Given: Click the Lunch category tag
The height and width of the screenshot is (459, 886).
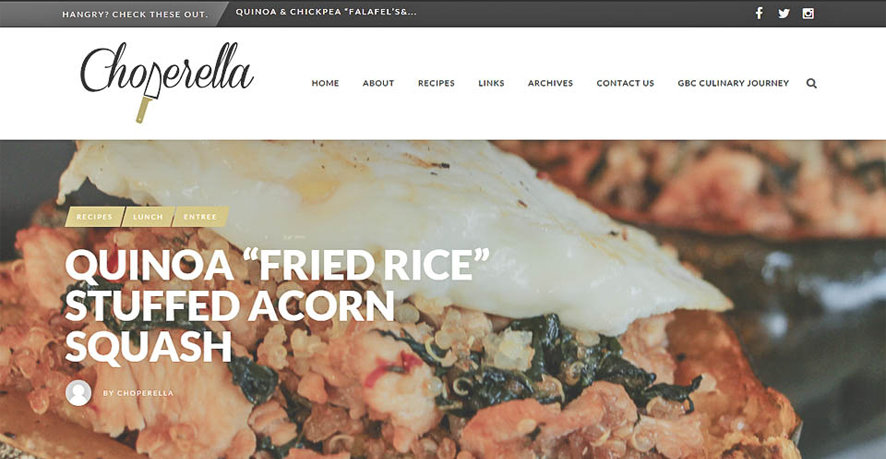Looking at the screenshot, I should [148, 216].
